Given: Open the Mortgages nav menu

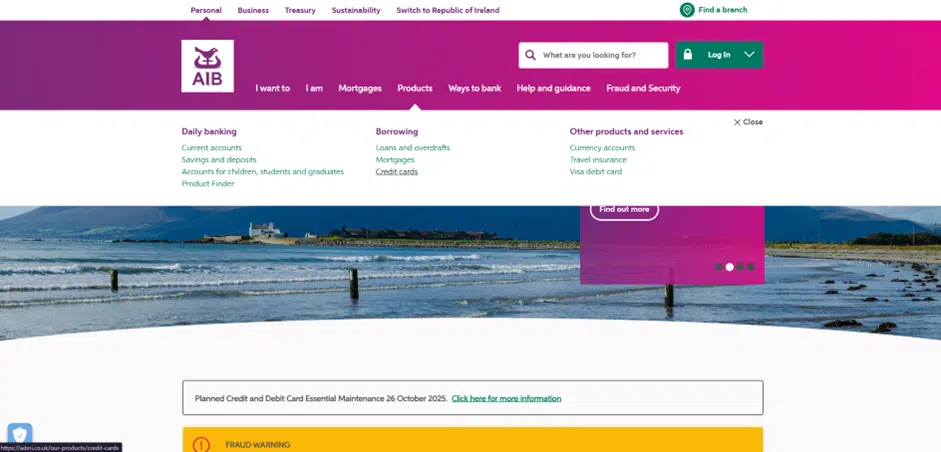Looking at the screenshot, I should (360, 88).
